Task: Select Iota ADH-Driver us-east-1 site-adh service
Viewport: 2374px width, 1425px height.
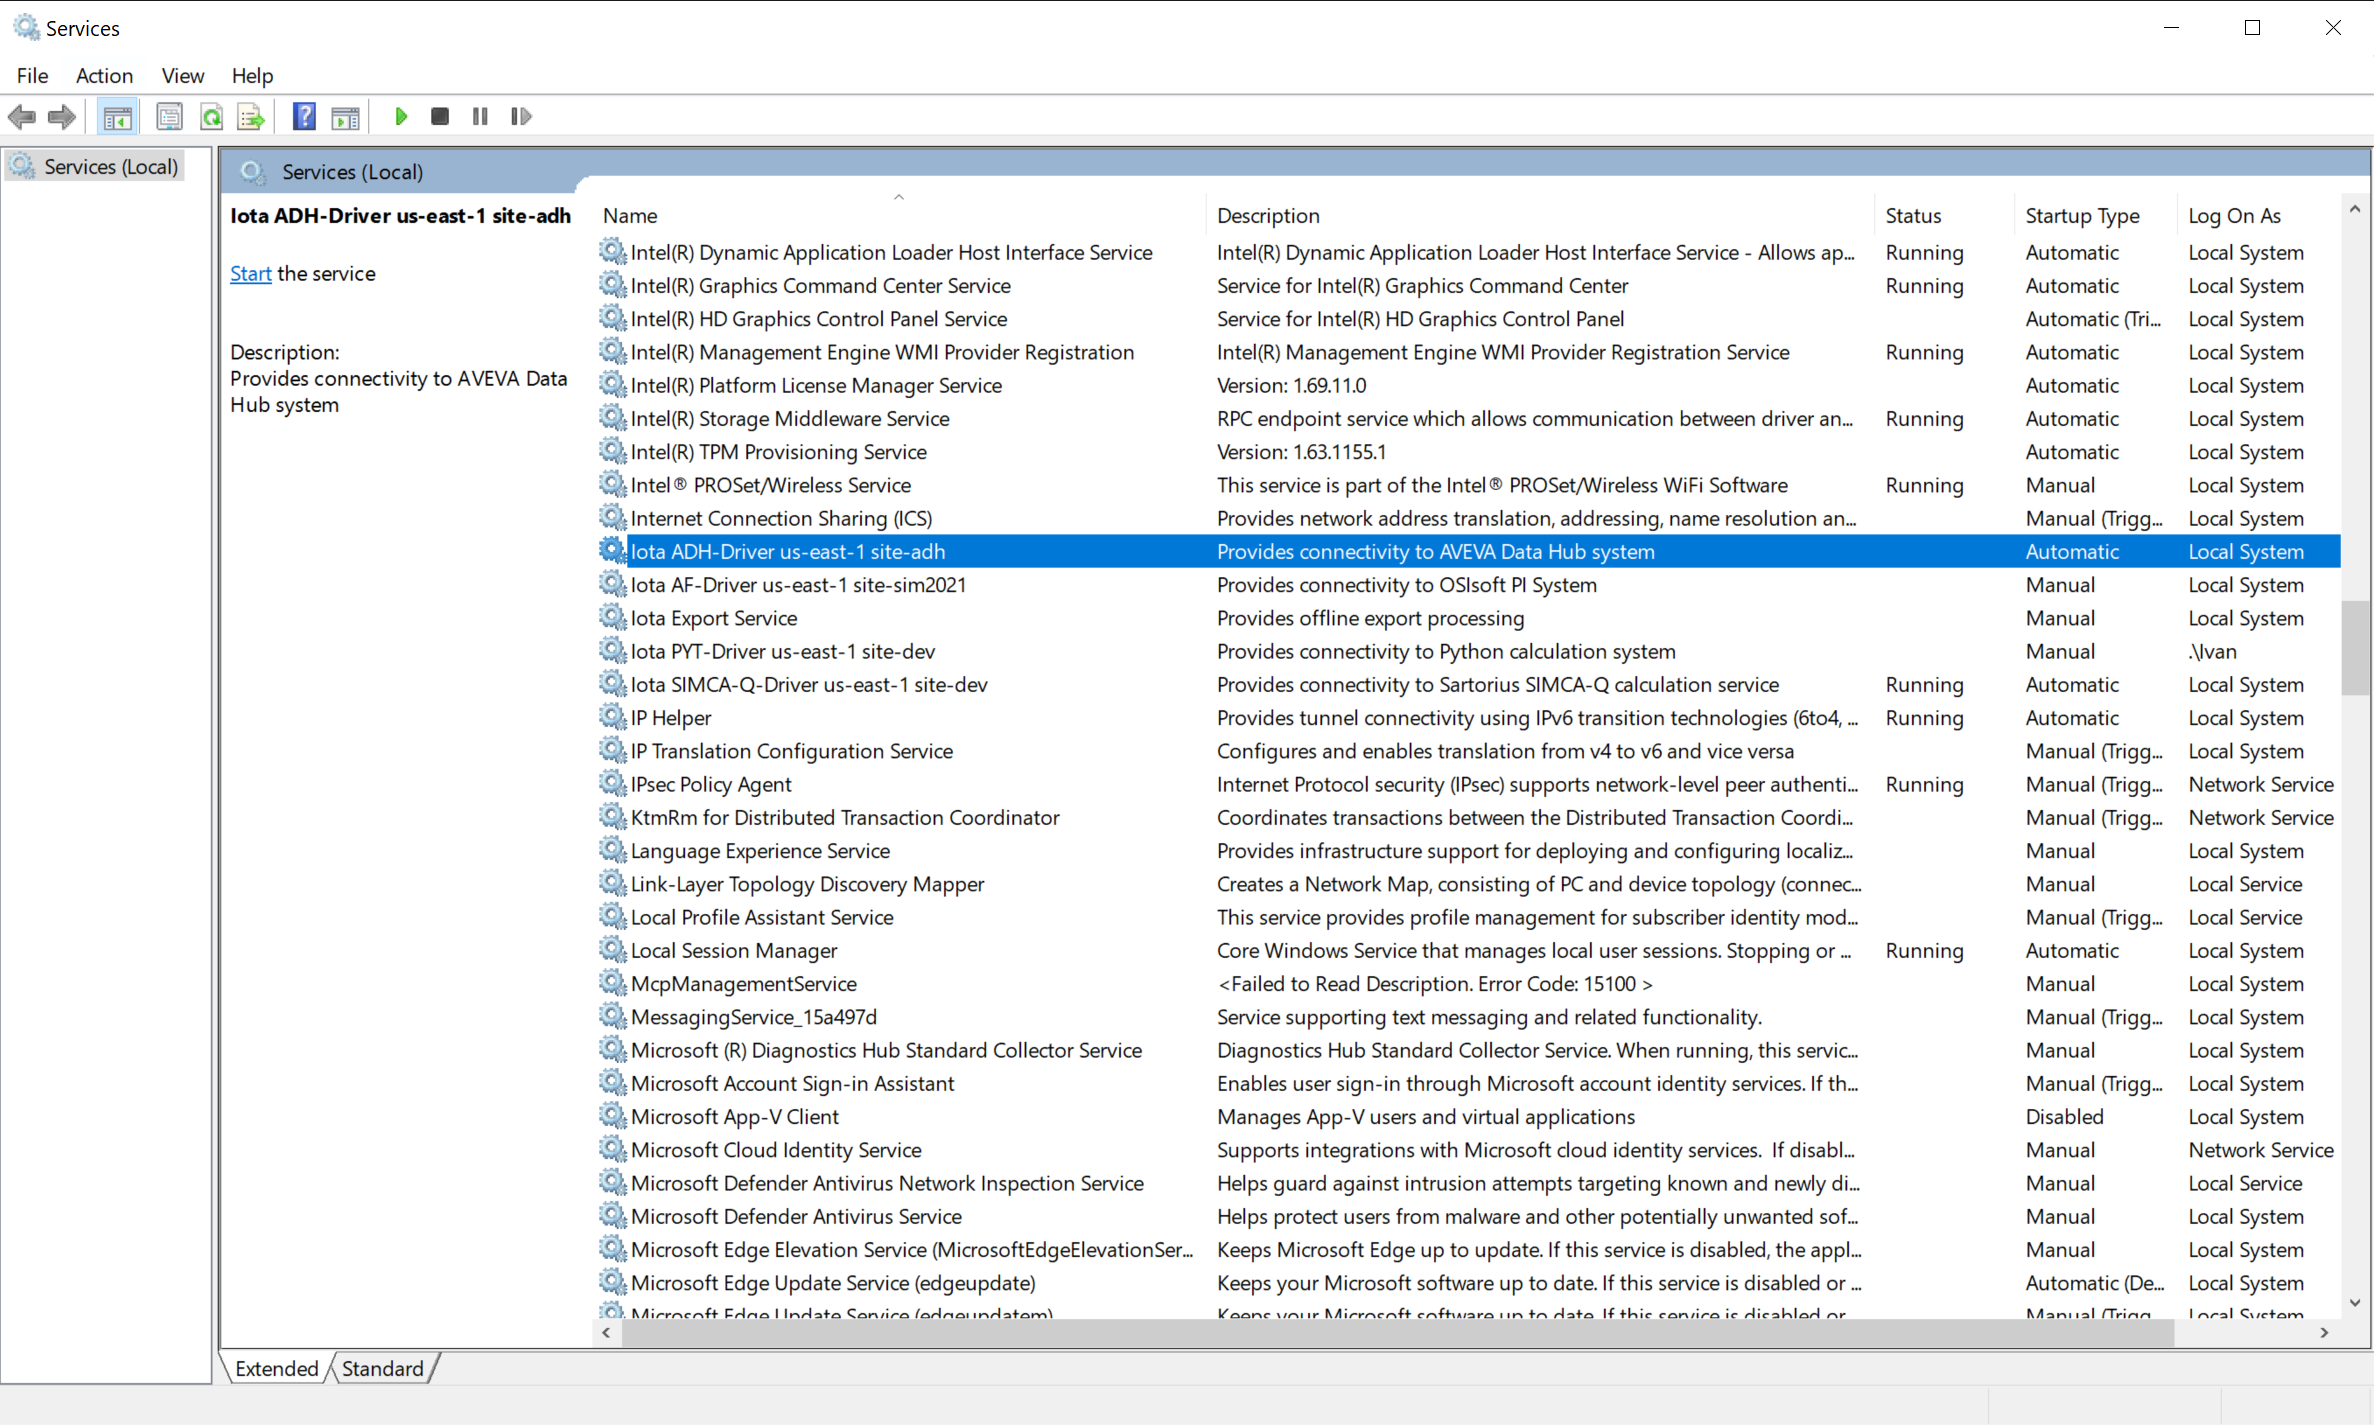Action: 1468,551
